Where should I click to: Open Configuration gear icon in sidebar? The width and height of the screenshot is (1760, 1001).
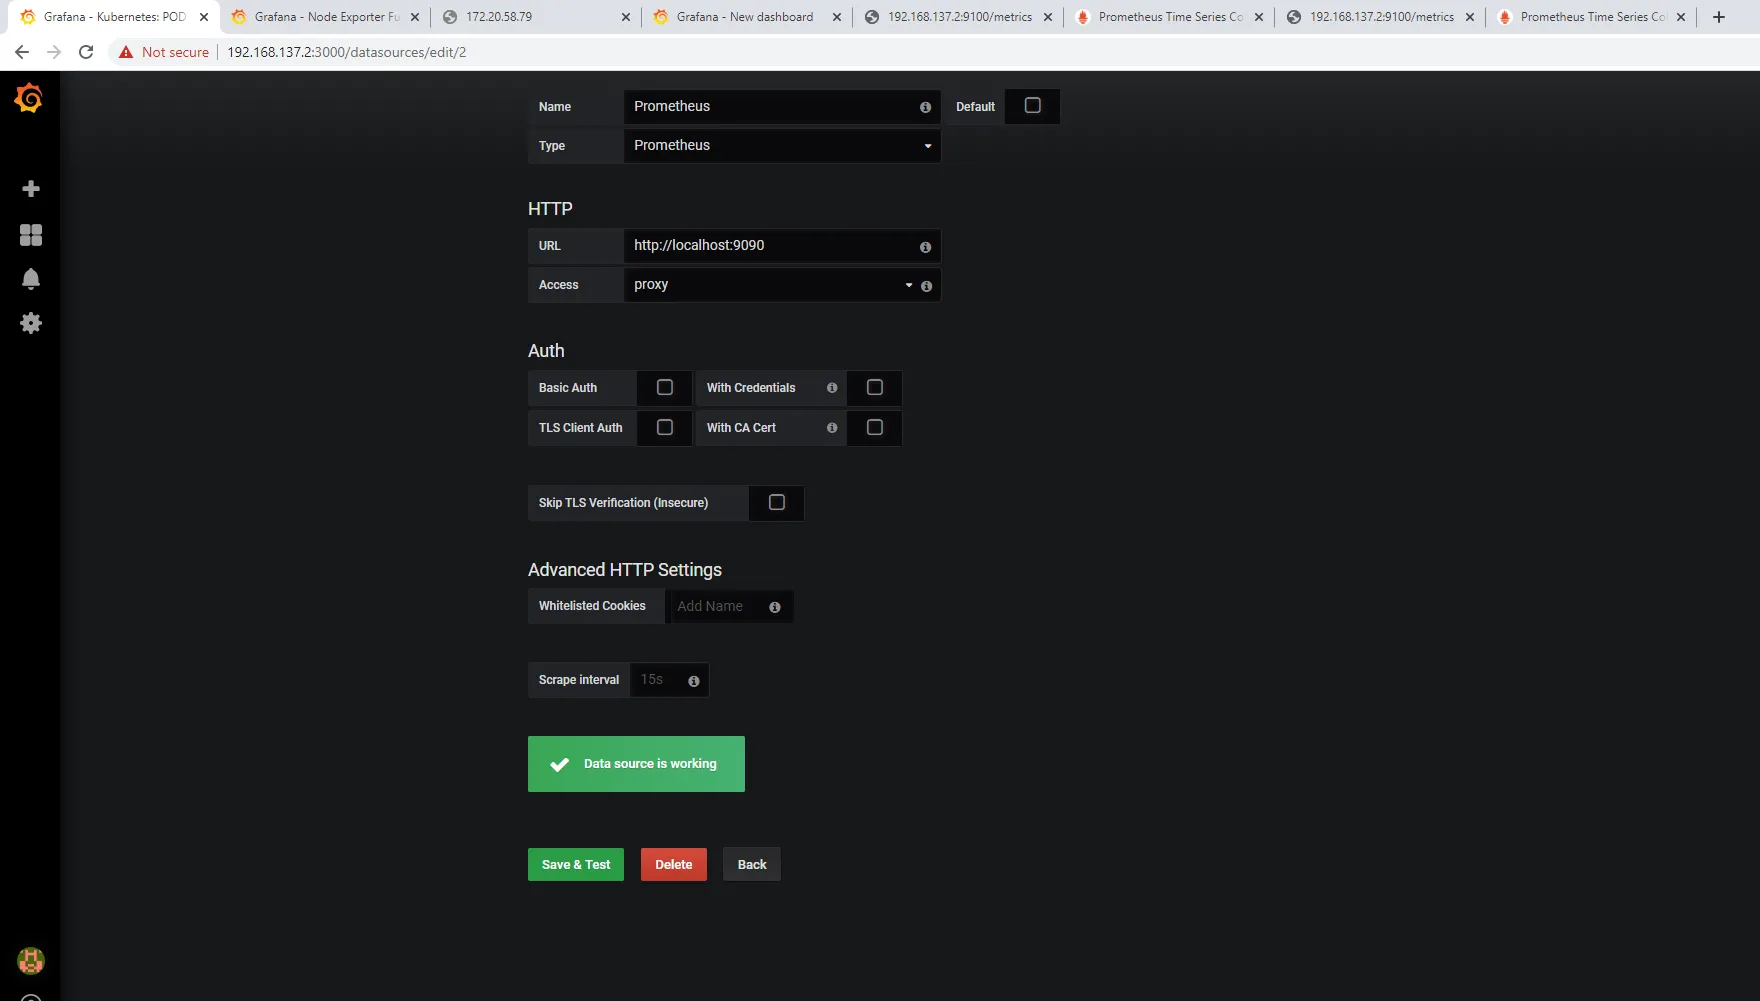pos(31,323)
